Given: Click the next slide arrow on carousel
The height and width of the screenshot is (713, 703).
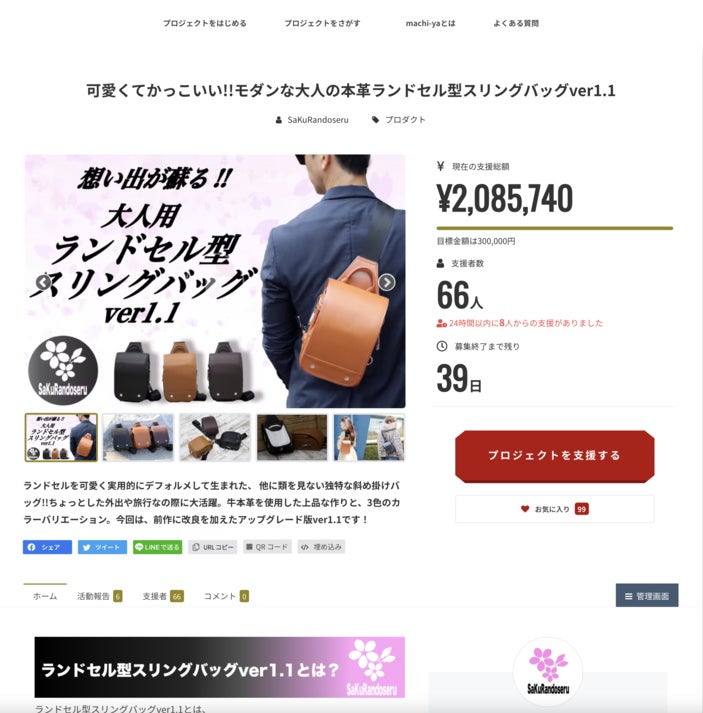Looking at the screenshot, I should pos(387,282).
